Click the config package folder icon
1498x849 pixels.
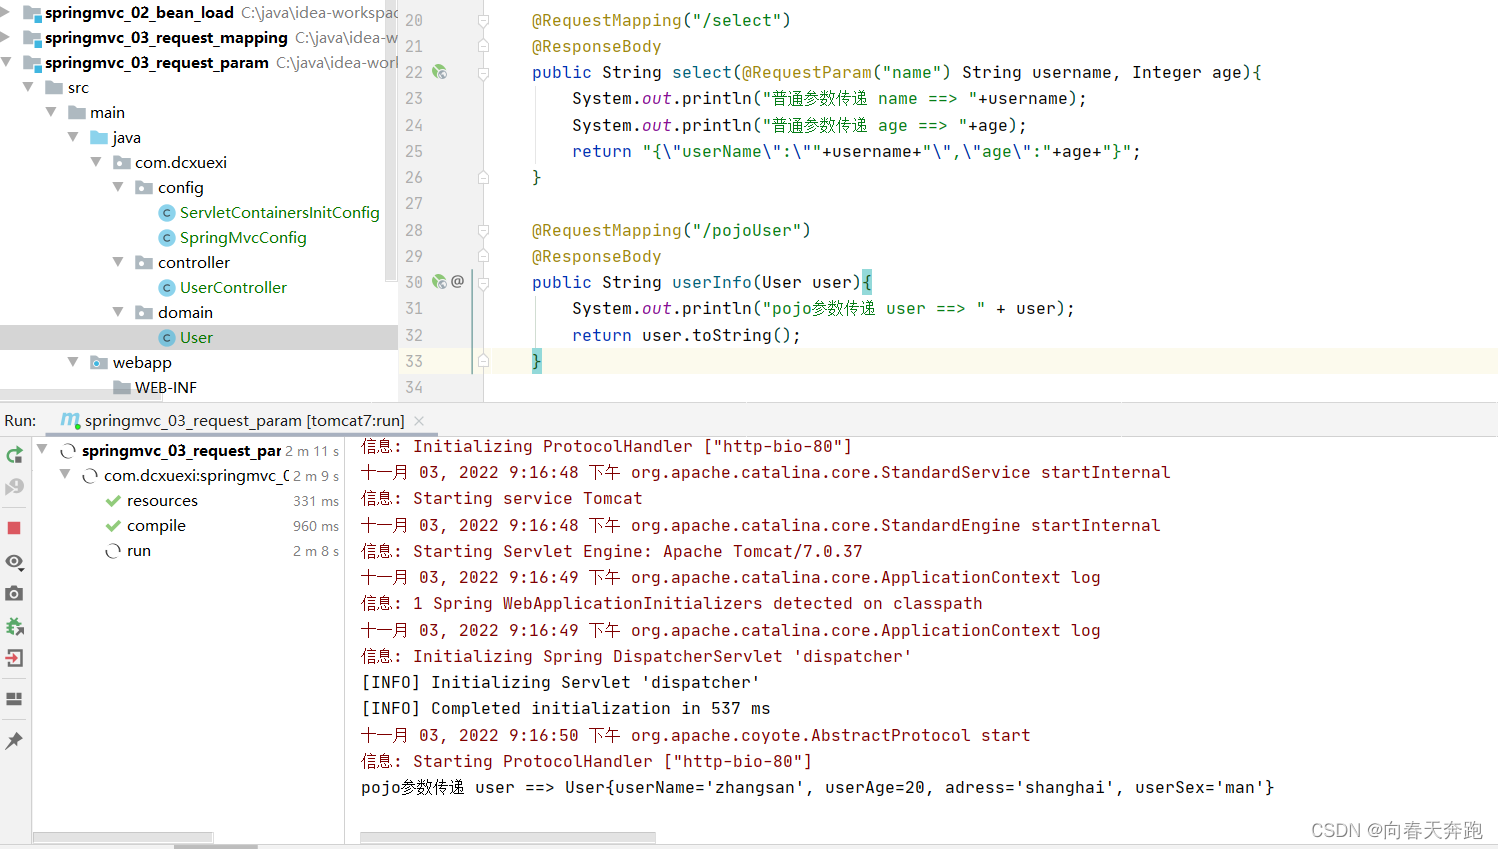(144, 187)
